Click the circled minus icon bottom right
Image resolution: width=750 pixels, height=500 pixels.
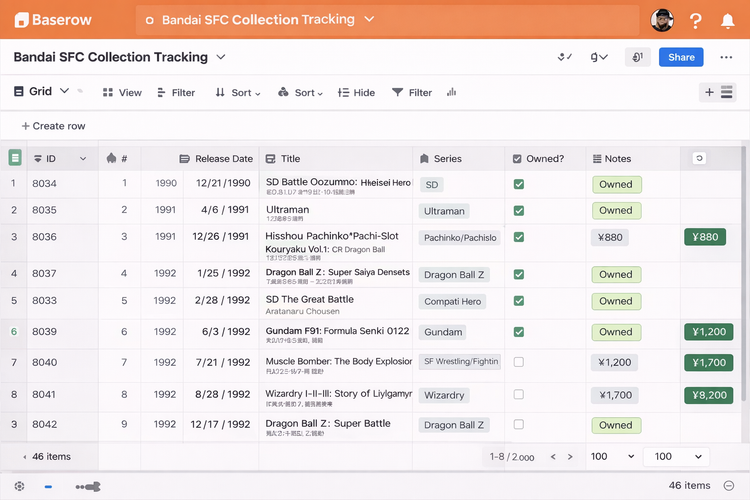[x=728, y=486]
